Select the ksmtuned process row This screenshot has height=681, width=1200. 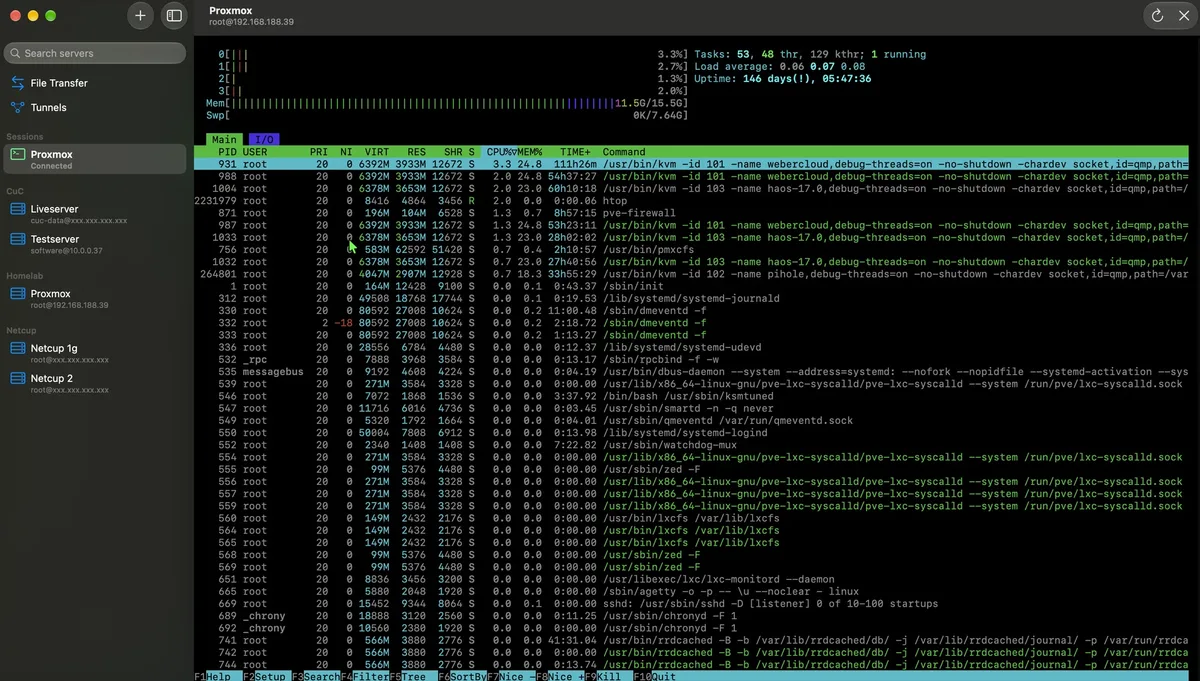pyautogui.click(x=691, y=396)
